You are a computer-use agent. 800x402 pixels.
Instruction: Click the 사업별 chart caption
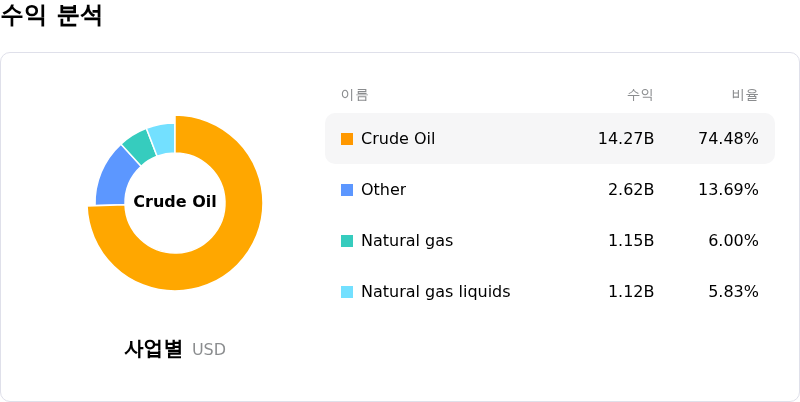(x=153, y=349)
